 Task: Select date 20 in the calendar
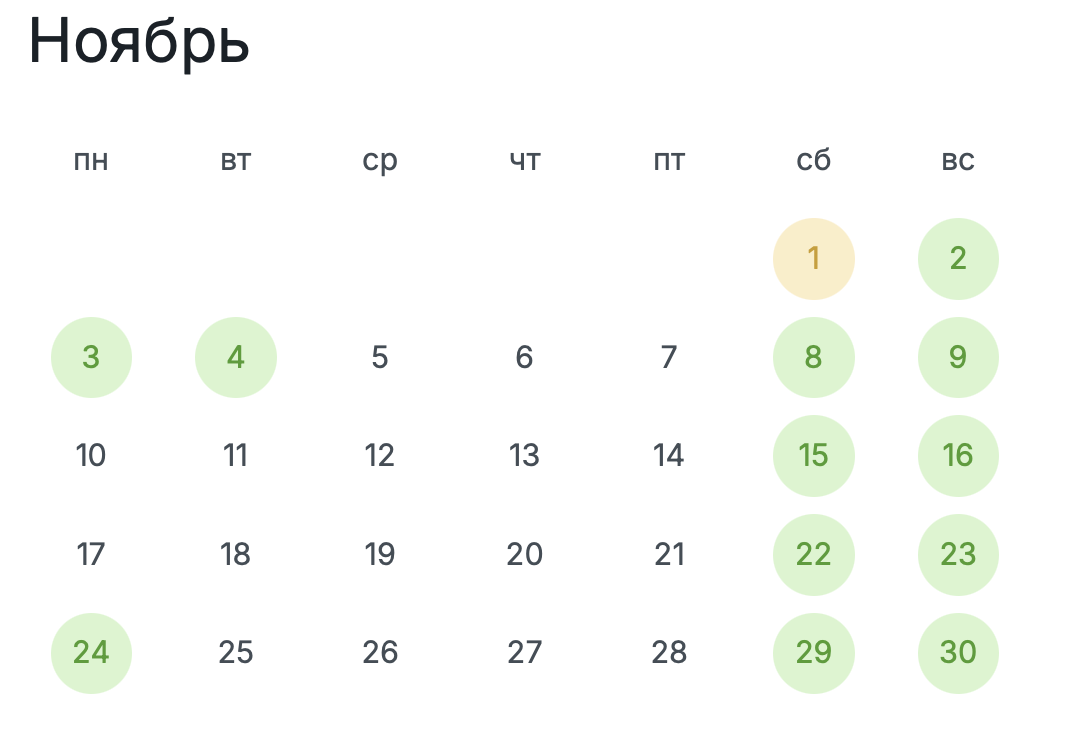point(524,554)
